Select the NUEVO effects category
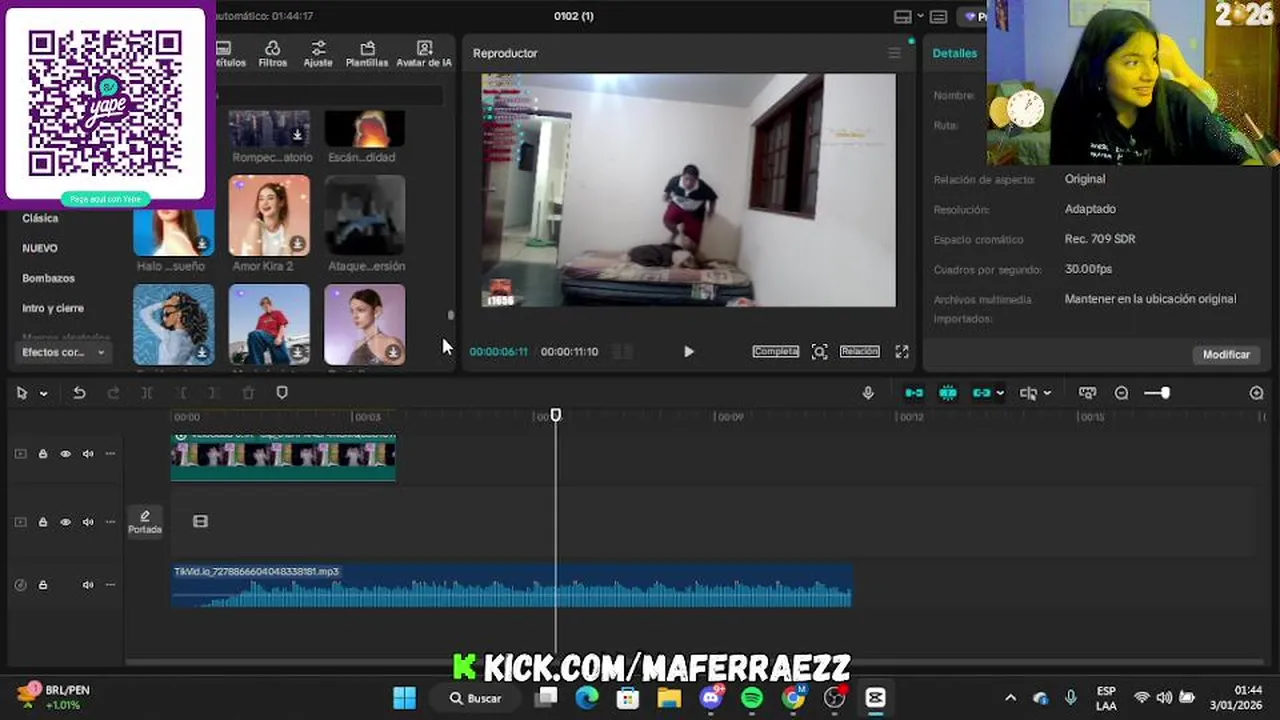Screen dimensions: 1280x720 coord(40,248)
